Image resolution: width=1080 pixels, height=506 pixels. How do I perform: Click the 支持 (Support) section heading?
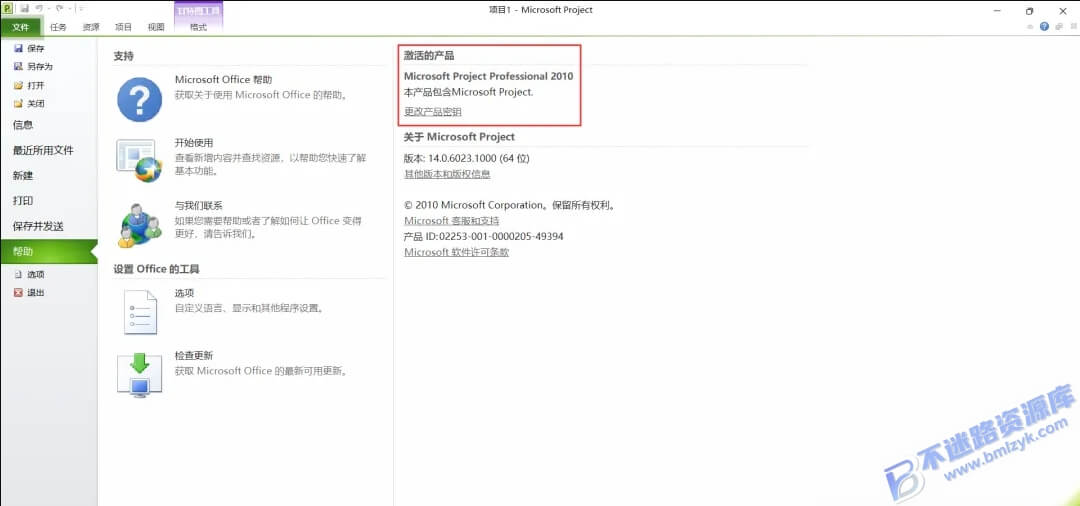pos(123,56)
